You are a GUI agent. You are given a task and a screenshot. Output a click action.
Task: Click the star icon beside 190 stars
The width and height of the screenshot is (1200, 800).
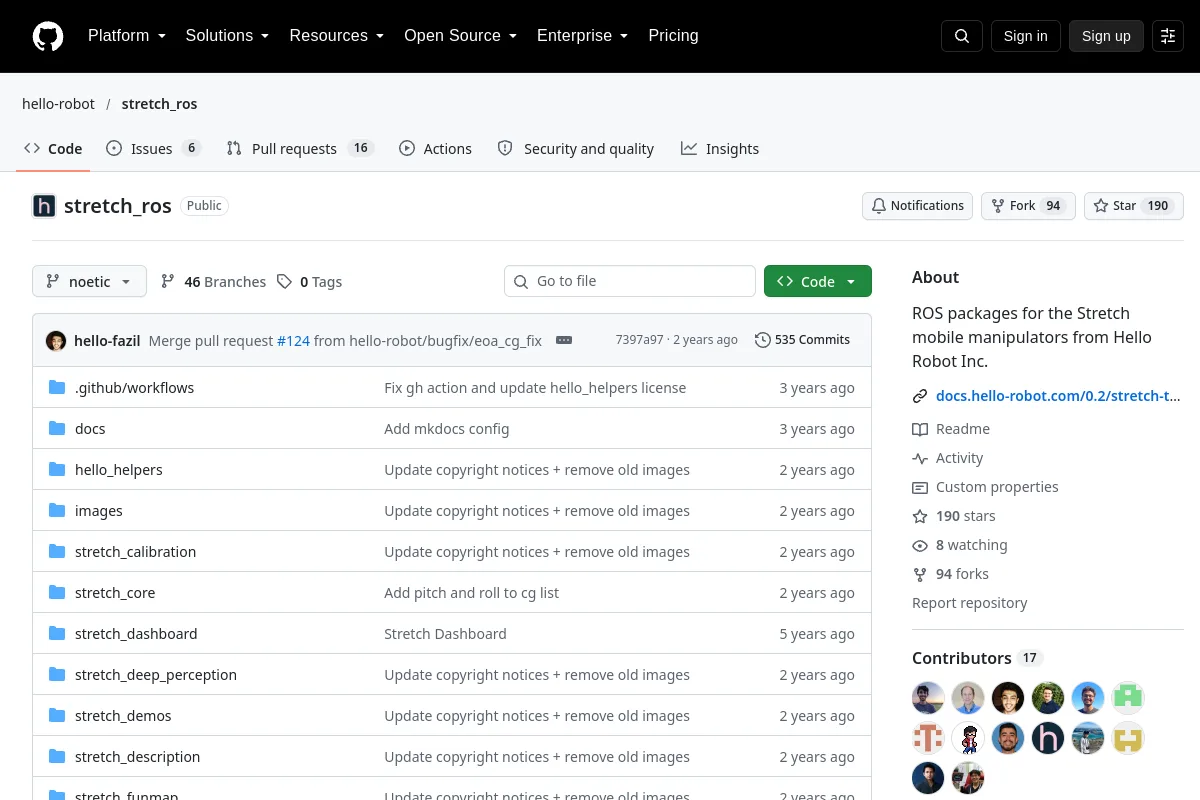[920, 516]
